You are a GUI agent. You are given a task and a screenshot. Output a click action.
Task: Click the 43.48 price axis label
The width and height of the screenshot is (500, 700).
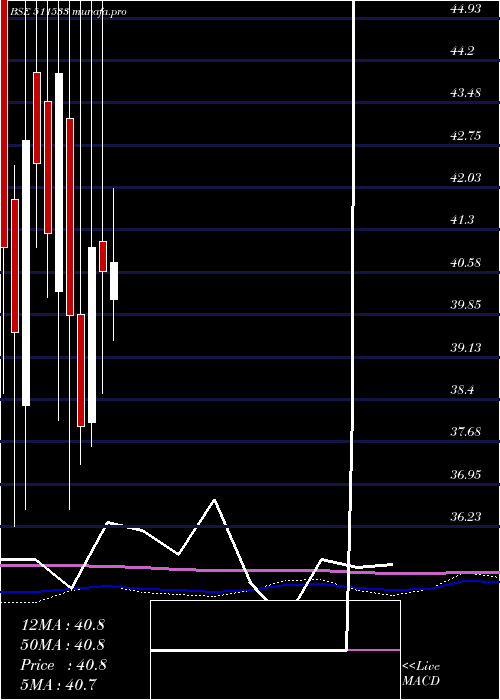[466, 93]
